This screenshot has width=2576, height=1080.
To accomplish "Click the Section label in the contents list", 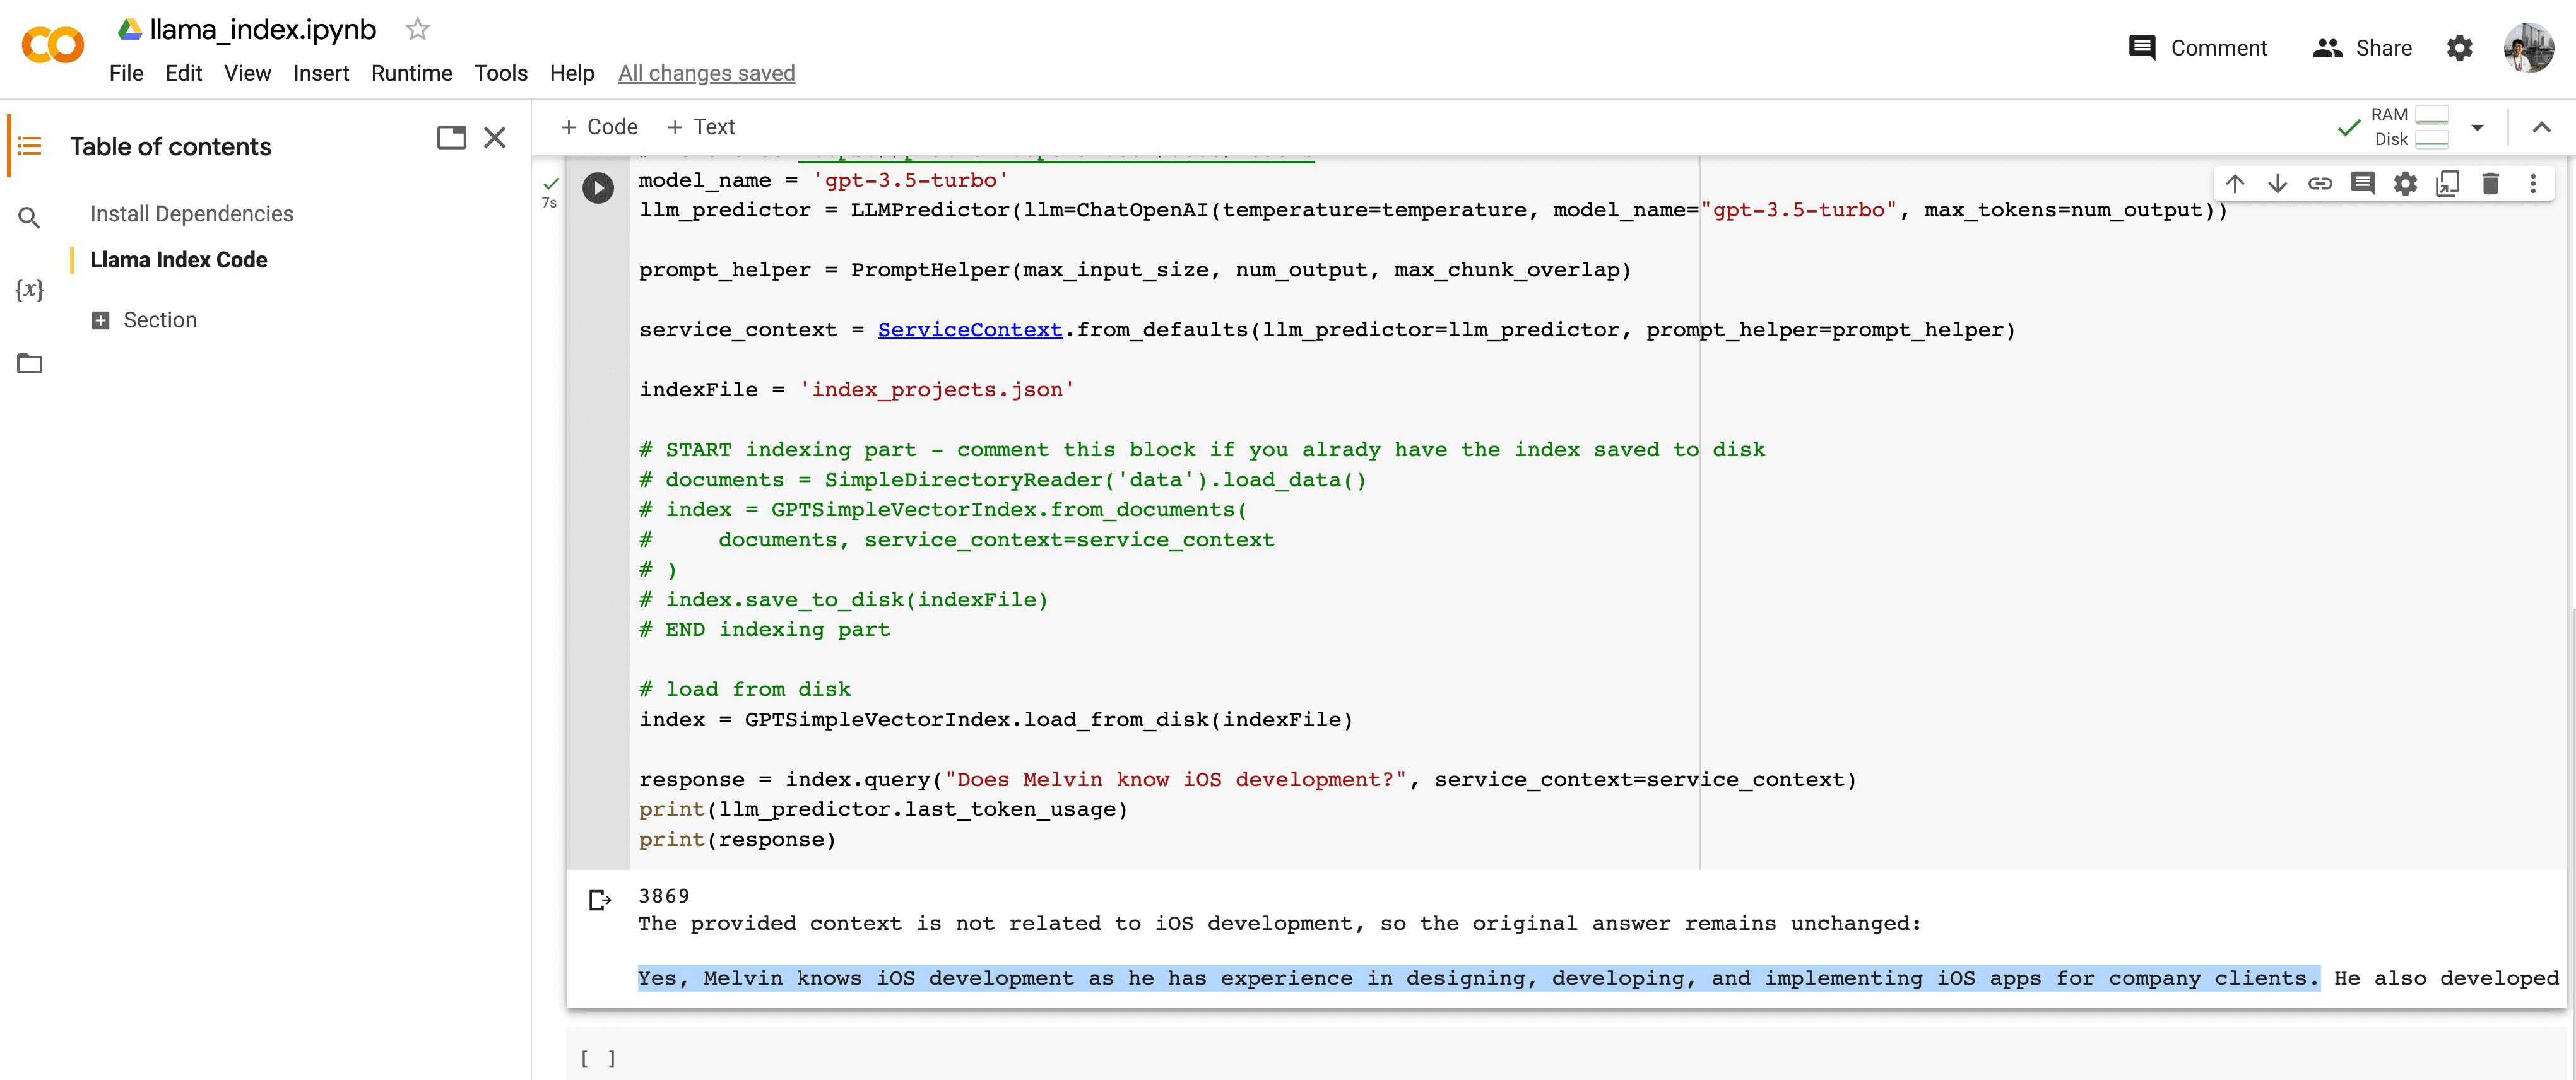I will [x=160, y=320].
